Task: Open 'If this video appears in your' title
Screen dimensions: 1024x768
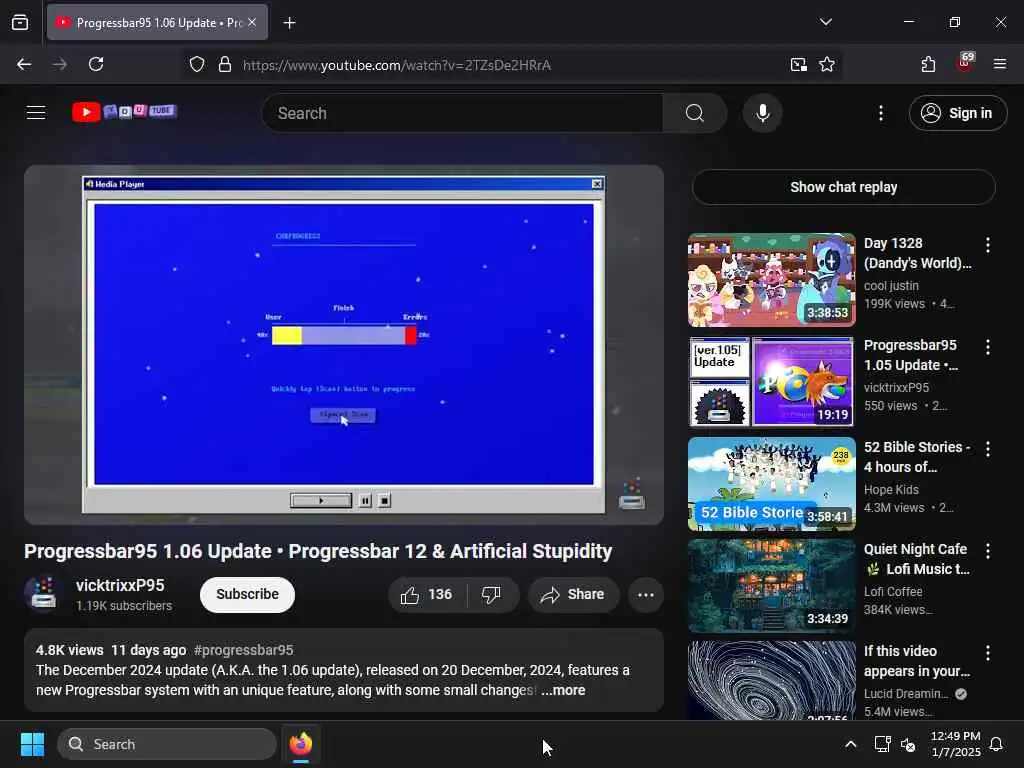Action: [x=917, y=661]
